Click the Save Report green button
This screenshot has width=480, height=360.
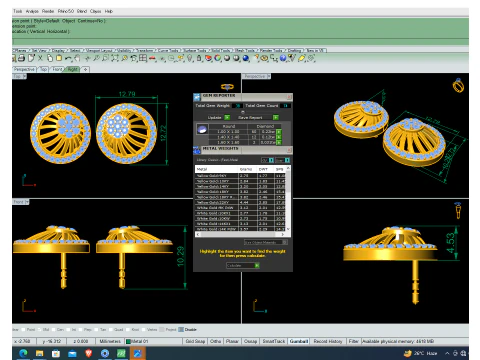[275, 117]
